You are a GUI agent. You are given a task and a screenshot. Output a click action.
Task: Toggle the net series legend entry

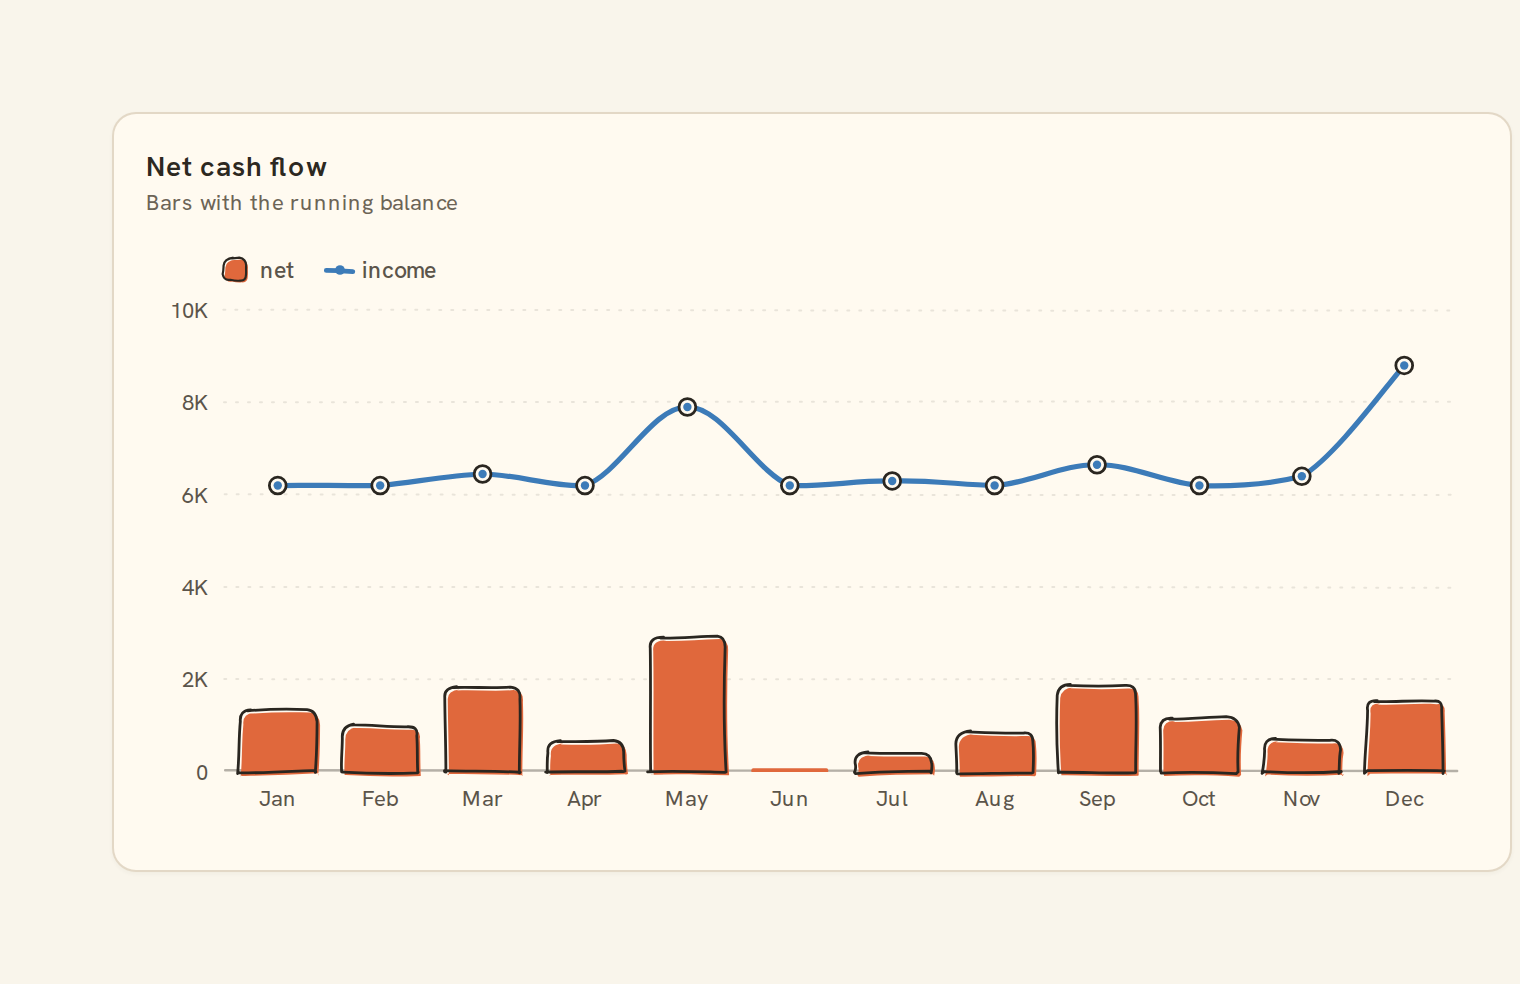click(x=258, y=270)
